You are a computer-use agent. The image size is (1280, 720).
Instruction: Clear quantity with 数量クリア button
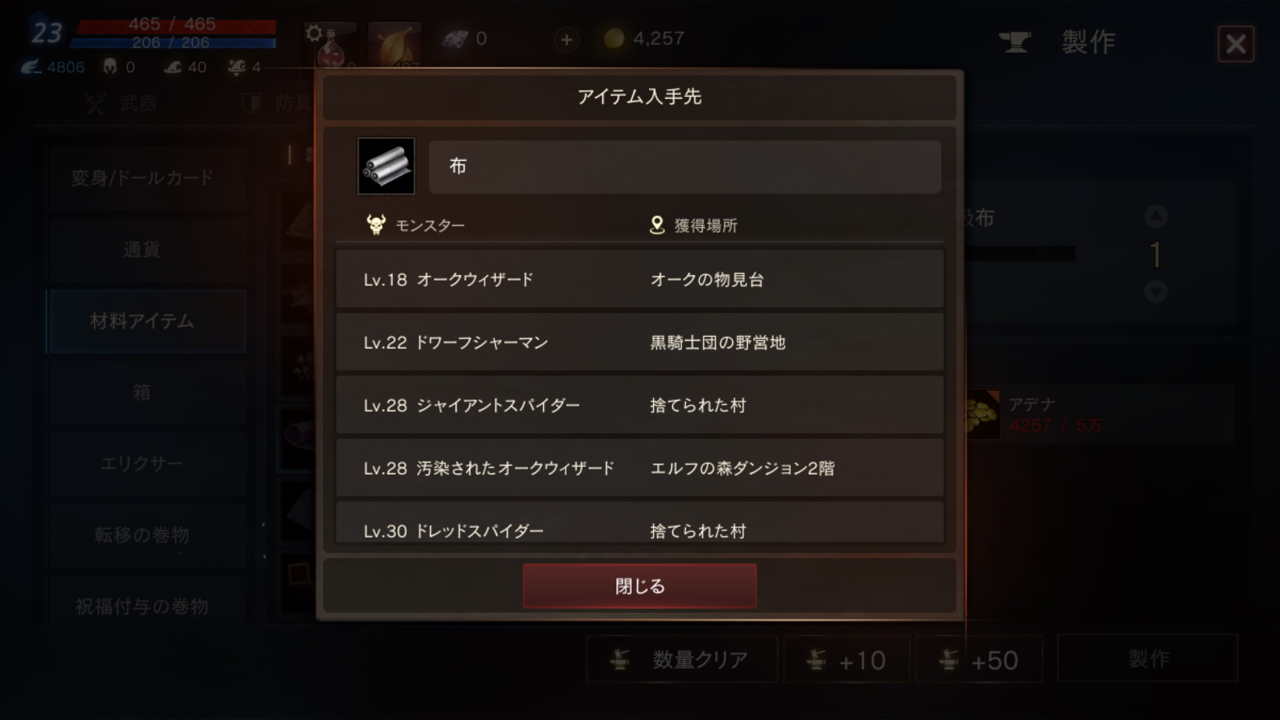(x=682, y=660)
